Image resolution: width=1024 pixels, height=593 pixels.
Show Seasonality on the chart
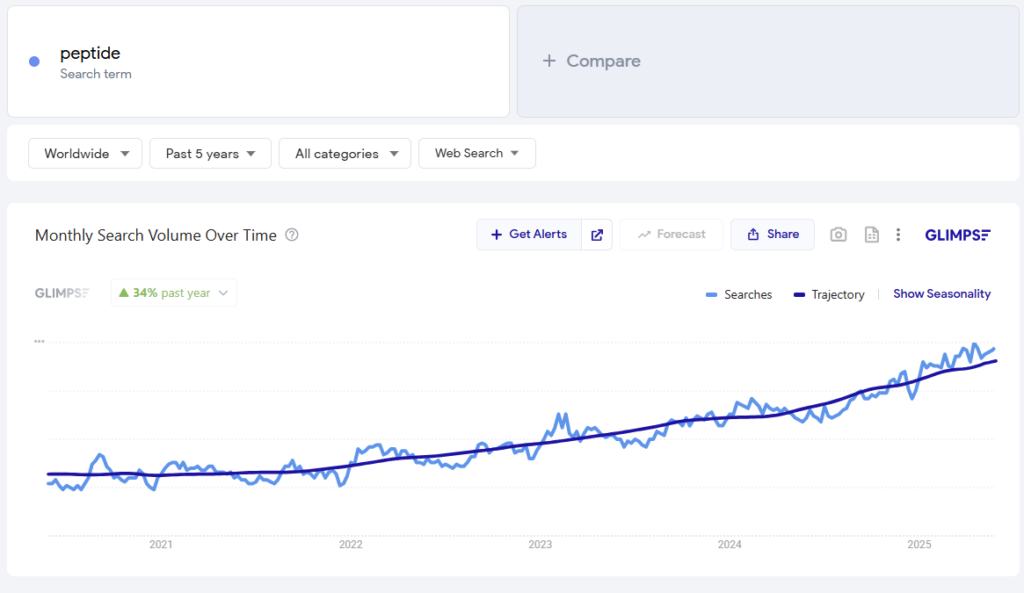(942, 294)
